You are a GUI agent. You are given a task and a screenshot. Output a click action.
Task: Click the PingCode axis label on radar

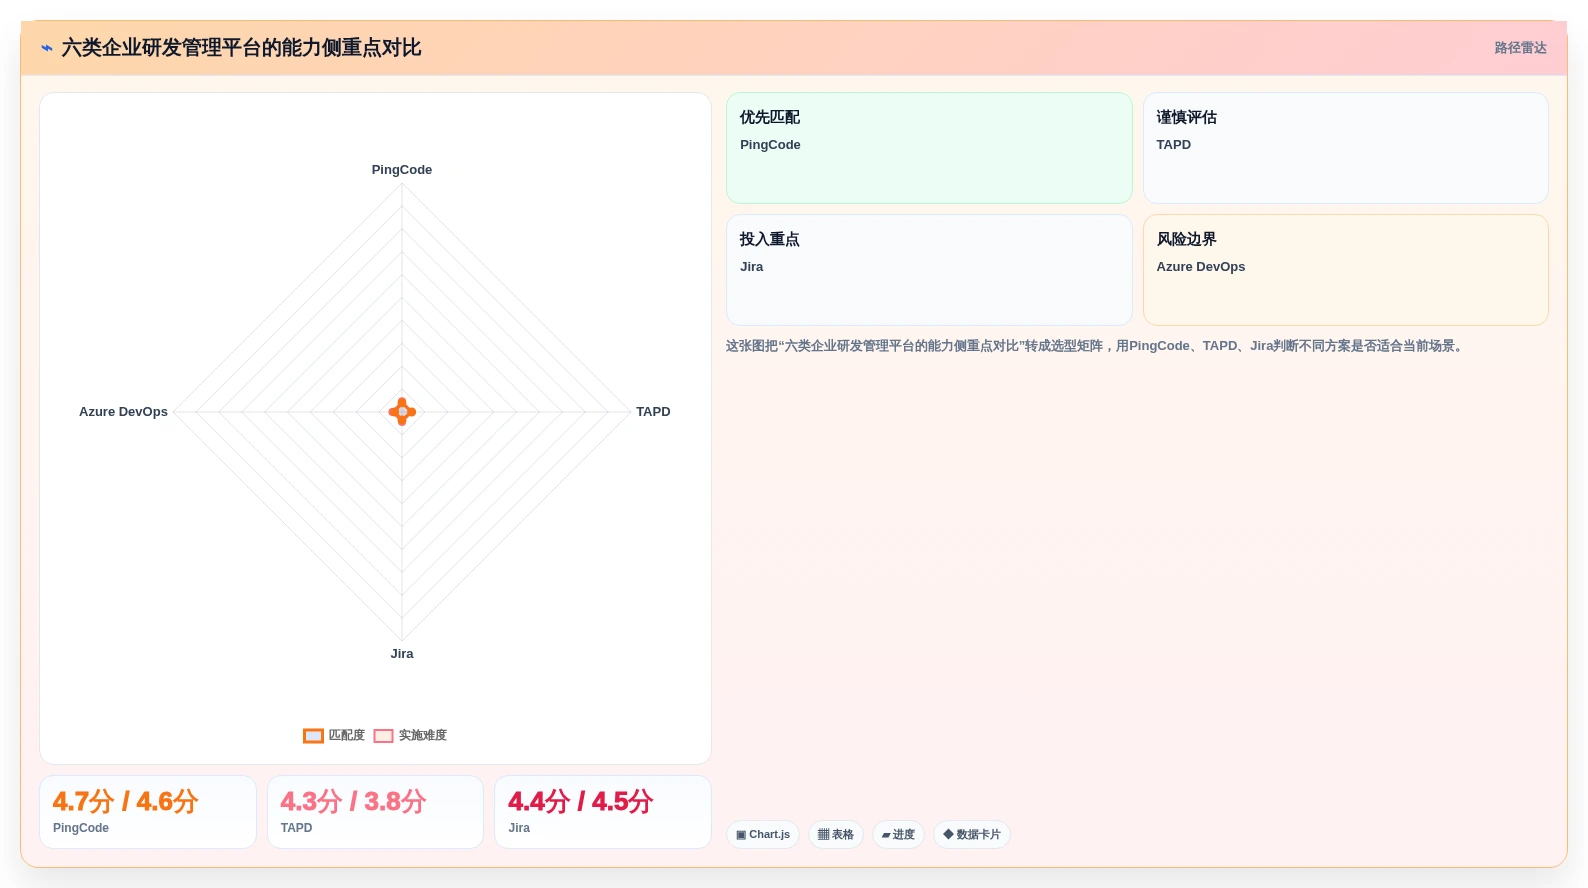coord(402,170)
